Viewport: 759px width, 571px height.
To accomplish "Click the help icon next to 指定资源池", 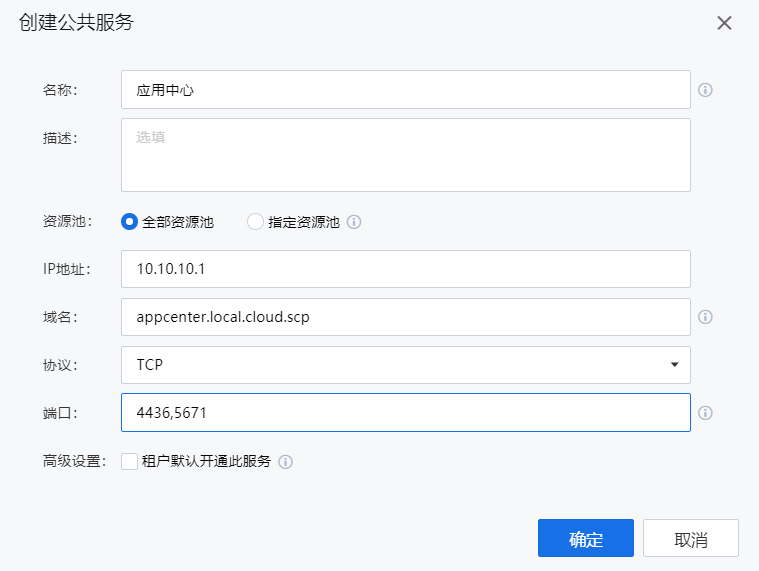I will [x=354, y=222].
